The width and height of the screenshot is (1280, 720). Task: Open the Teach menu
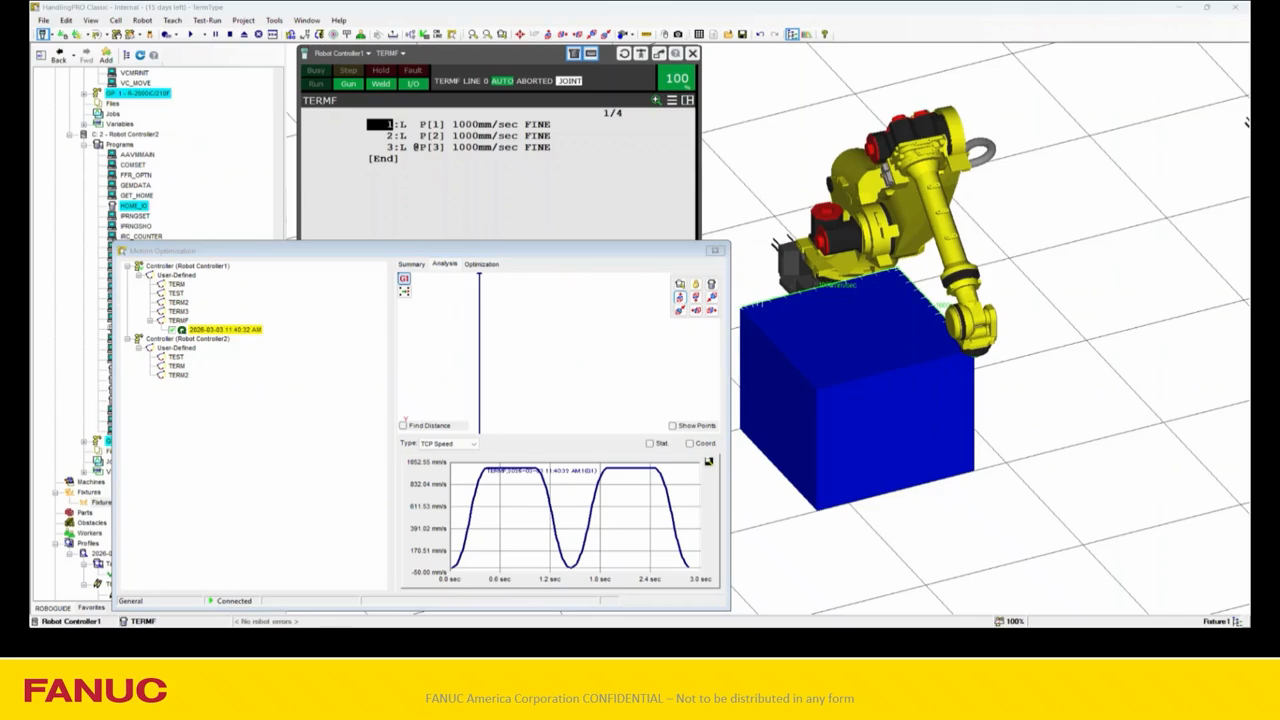coord(173,20)
